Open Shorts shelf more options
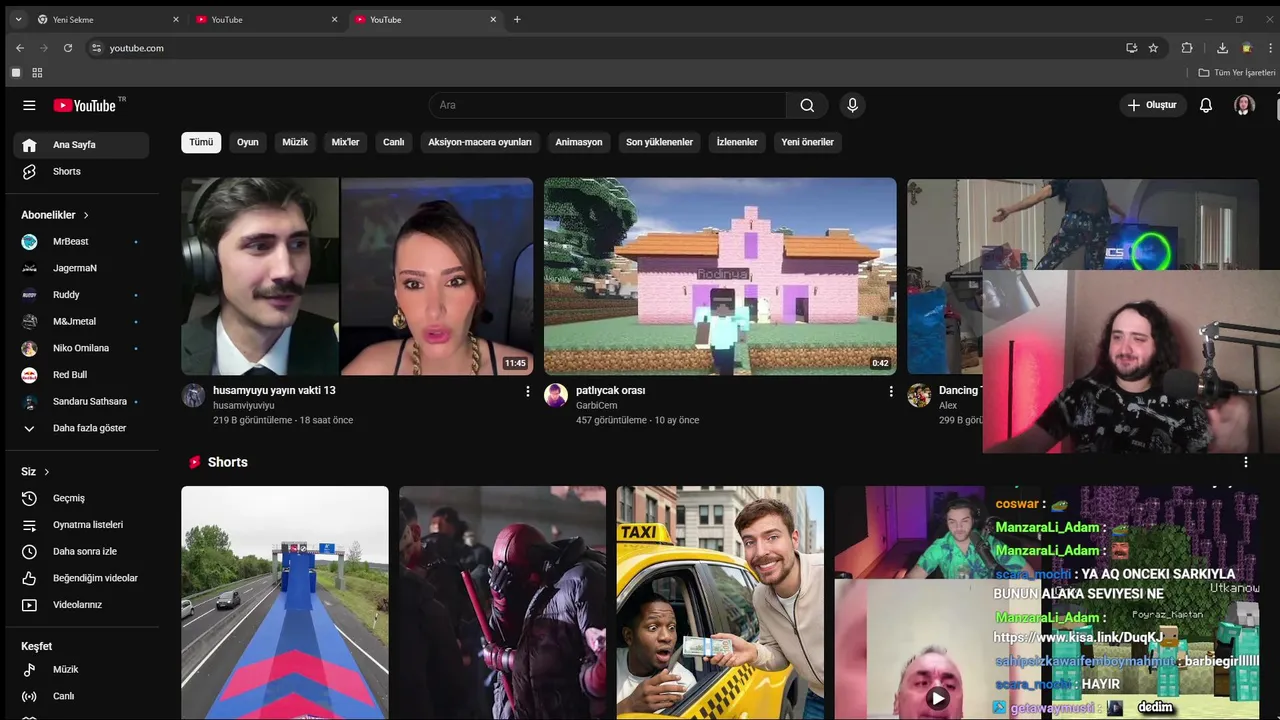This screenshot has width=1280, height=720. 1246,462
